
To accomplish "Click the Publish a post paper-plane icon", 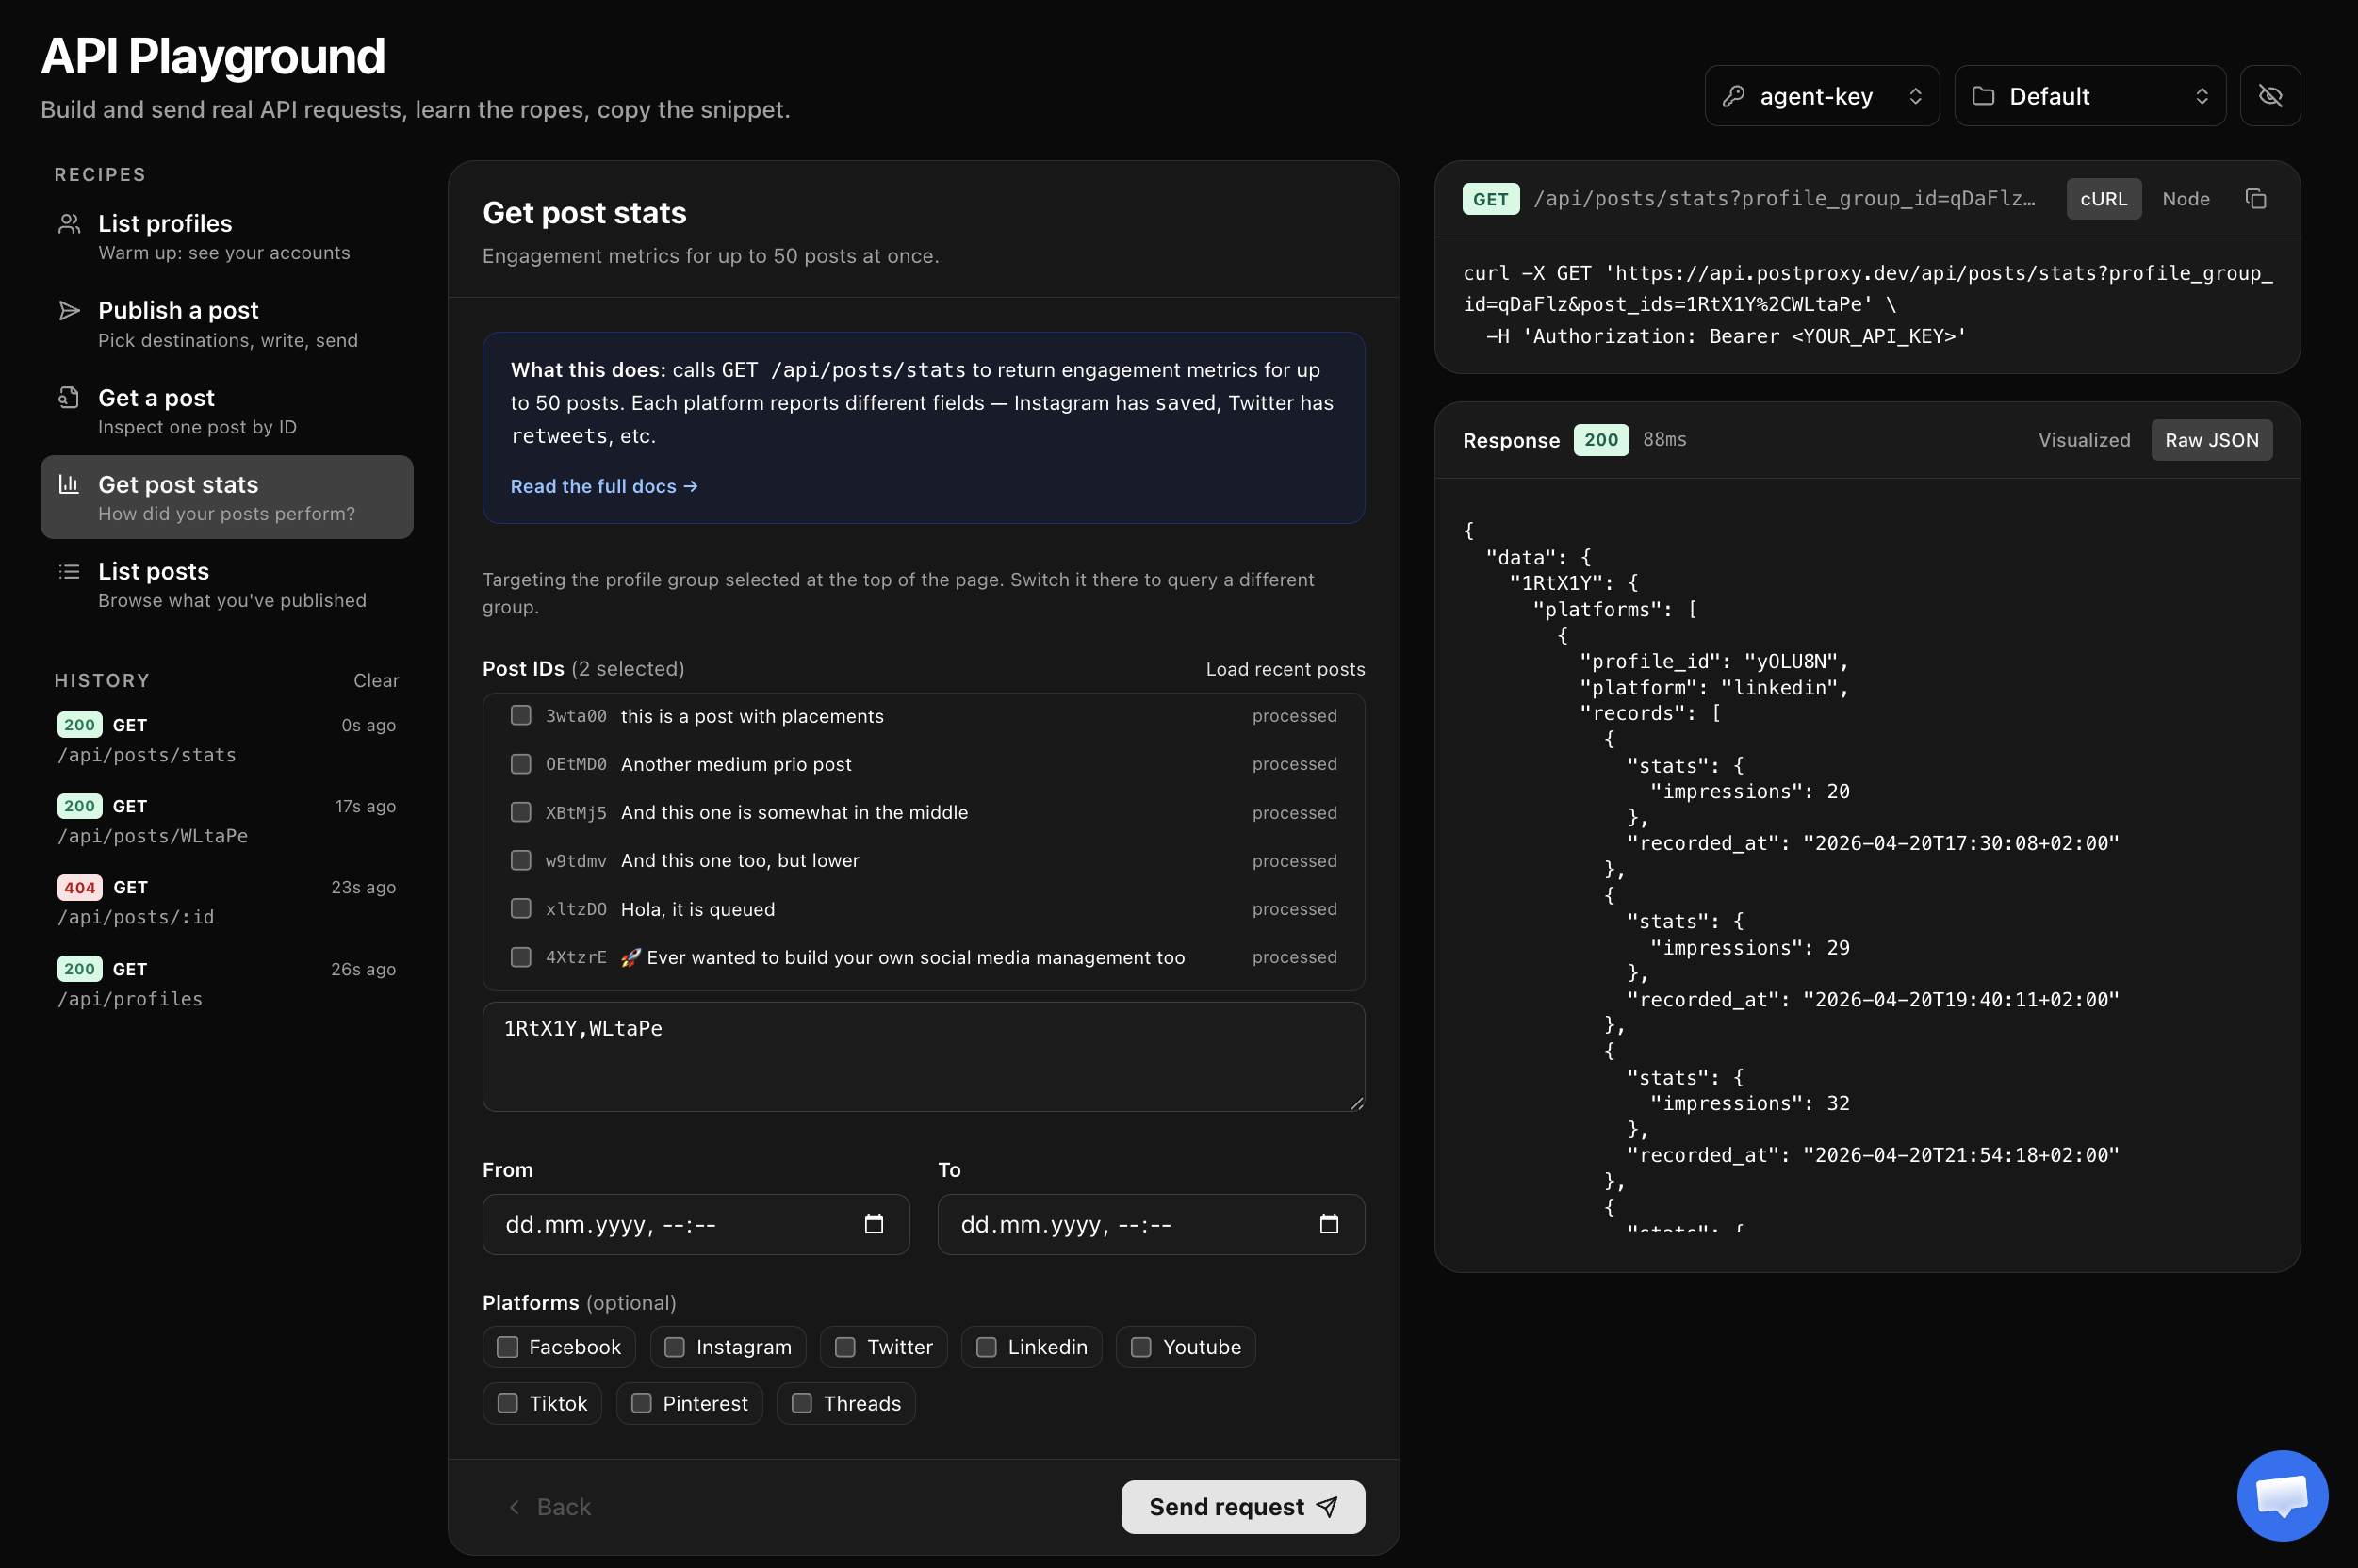I will pyautogui.click(x=69, y=311).
